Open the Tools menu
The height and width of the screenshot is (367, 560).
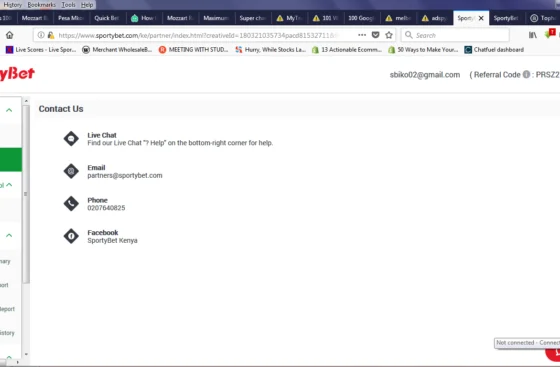coord(68,5)
